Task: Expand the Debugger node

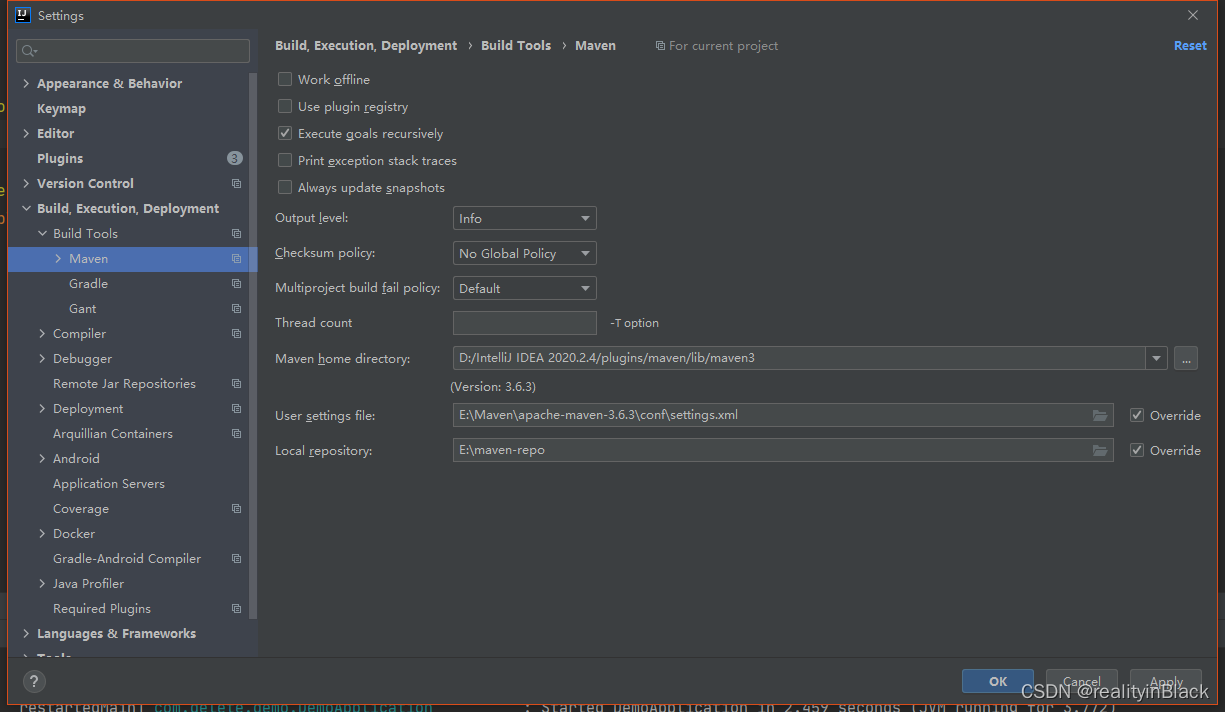Action: point(42,359)
